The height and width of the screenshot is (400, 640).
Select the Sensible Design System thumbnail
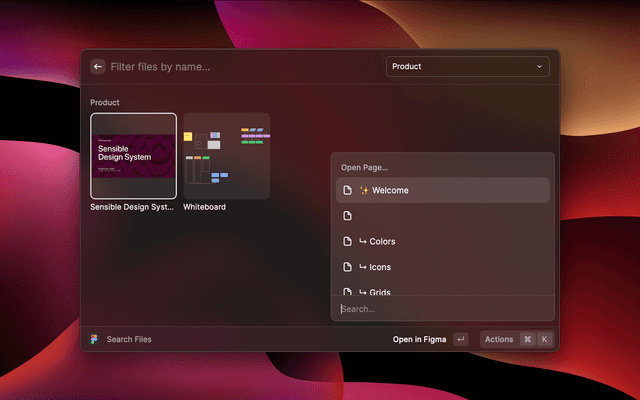click(134, 156)
